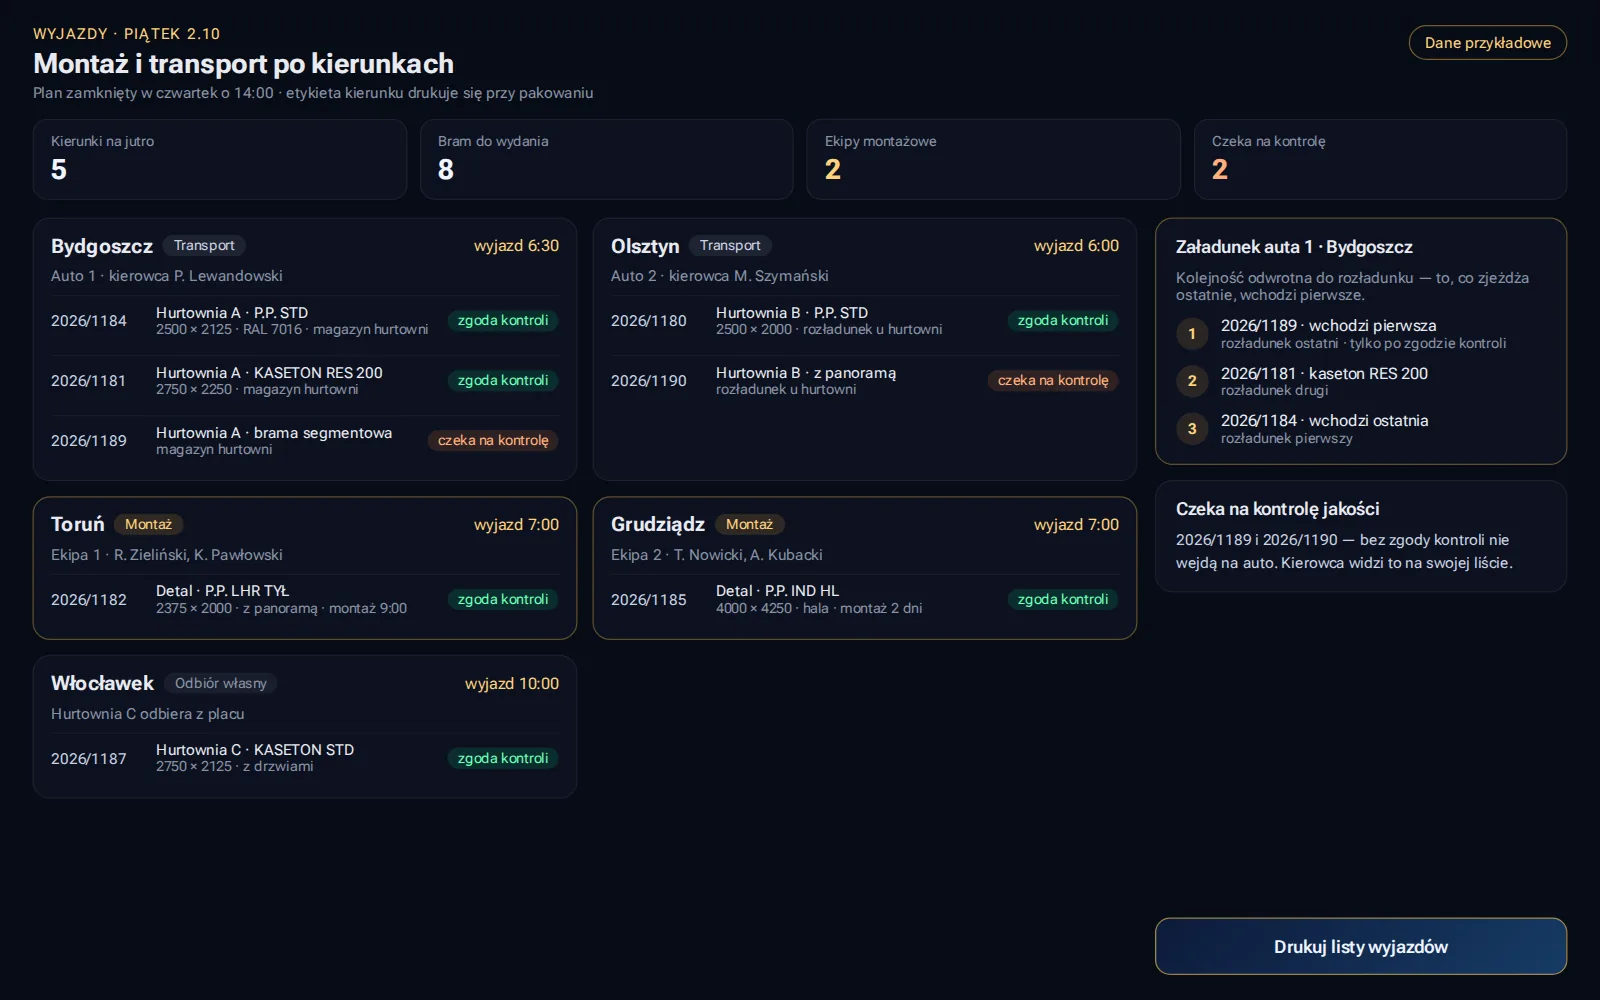Open order 2026/1189 in the Bydgoszcz card

305,441
